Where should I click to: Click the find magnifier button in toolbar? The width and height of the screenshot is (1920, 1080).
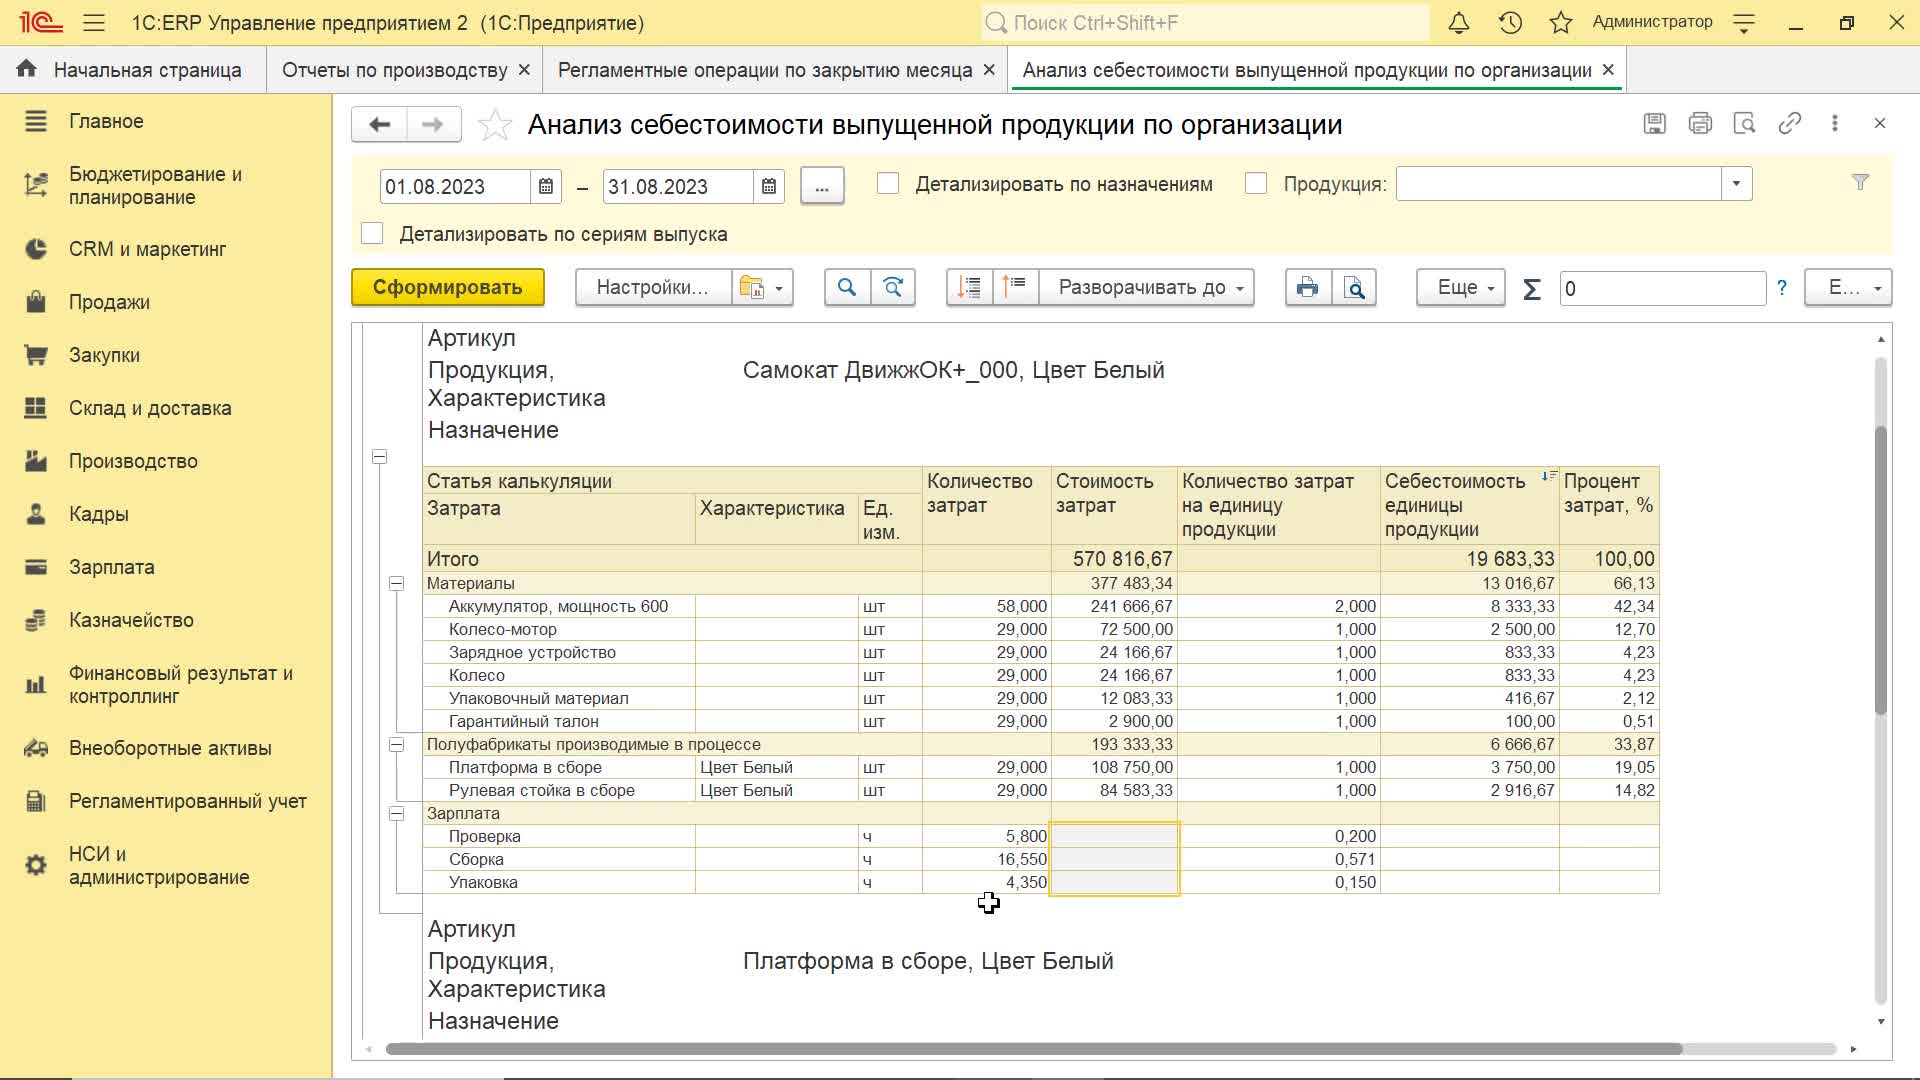[847, 288]
